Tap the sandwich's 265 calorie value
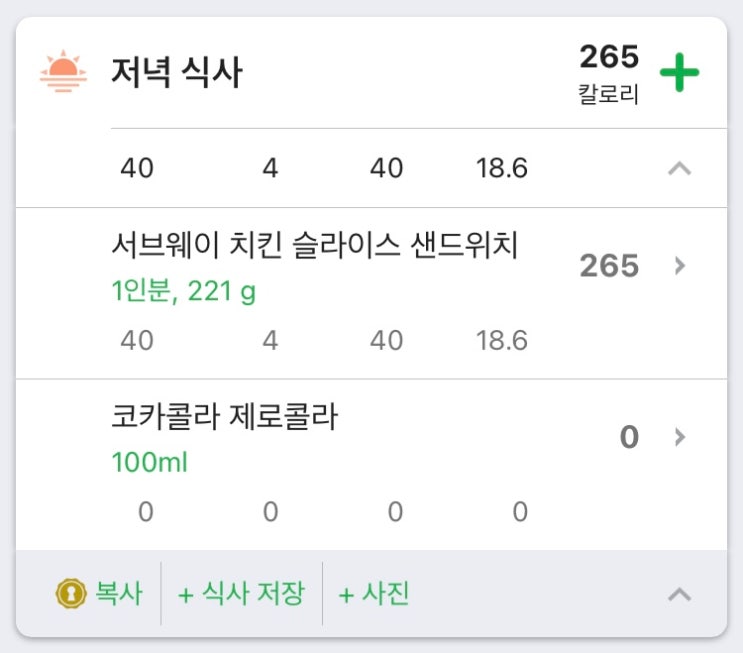Screen dimensions: 743x653 click(x=608, y=266)
